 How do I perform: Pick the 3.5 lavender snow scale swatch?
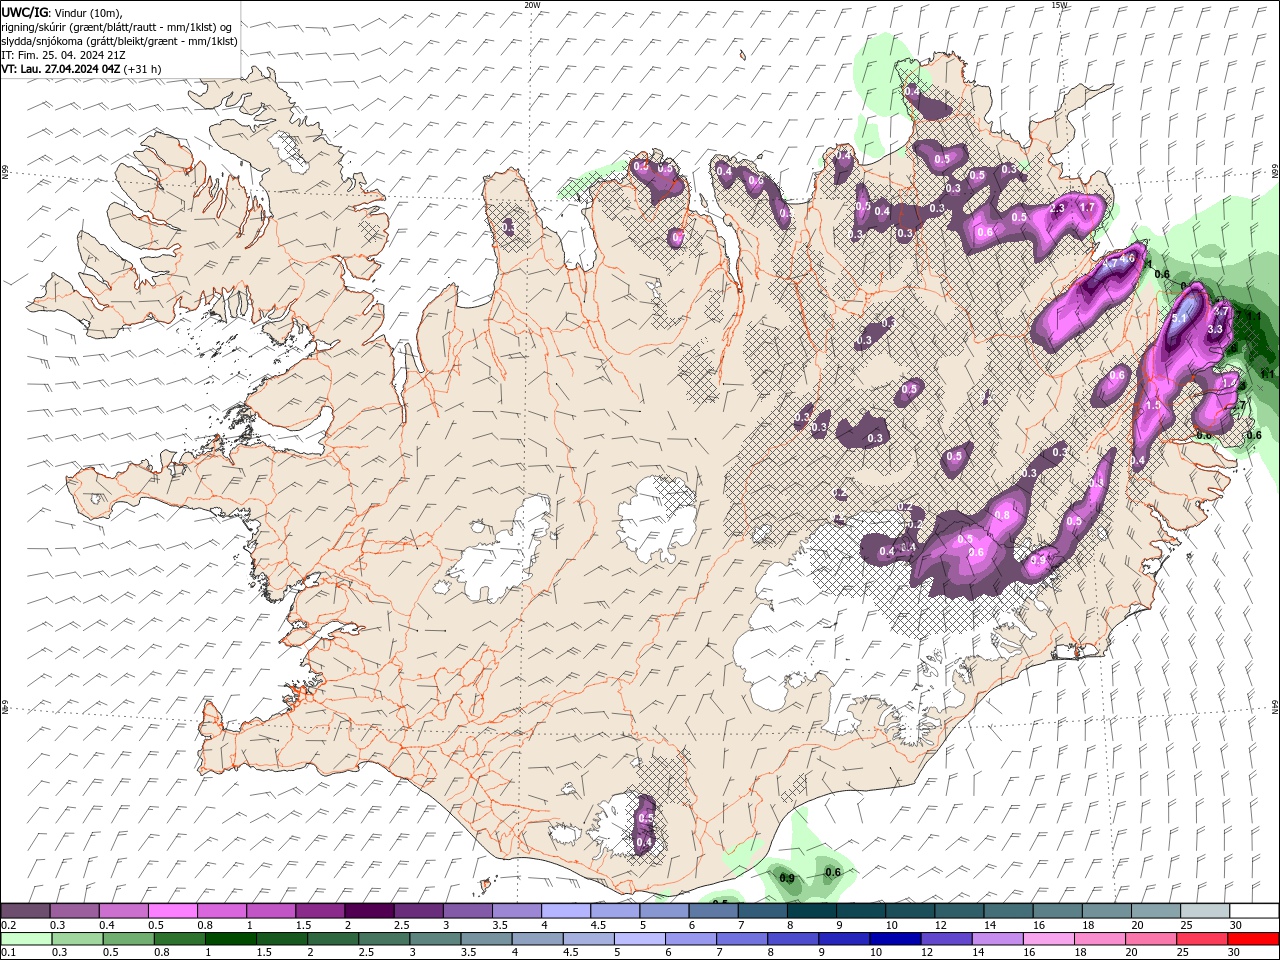pos(516,911)
